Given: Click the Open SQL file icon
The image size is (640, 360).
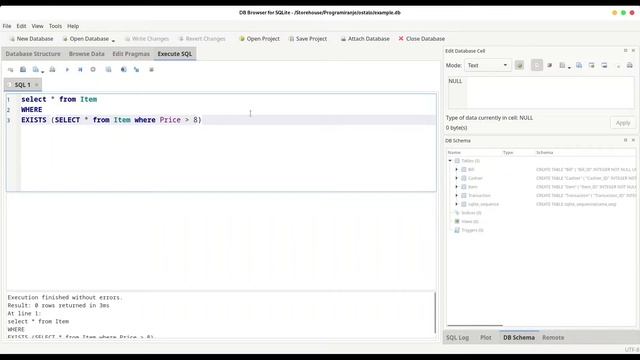Looking at the screenshot, I should (23, 70).
